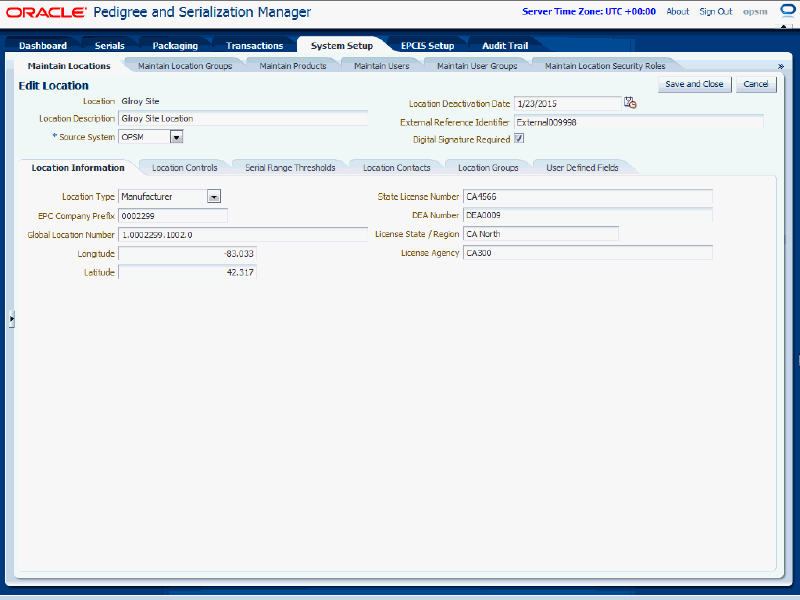
Task: Switch to inner Location Groups tab
Action: tap(488, 167)
